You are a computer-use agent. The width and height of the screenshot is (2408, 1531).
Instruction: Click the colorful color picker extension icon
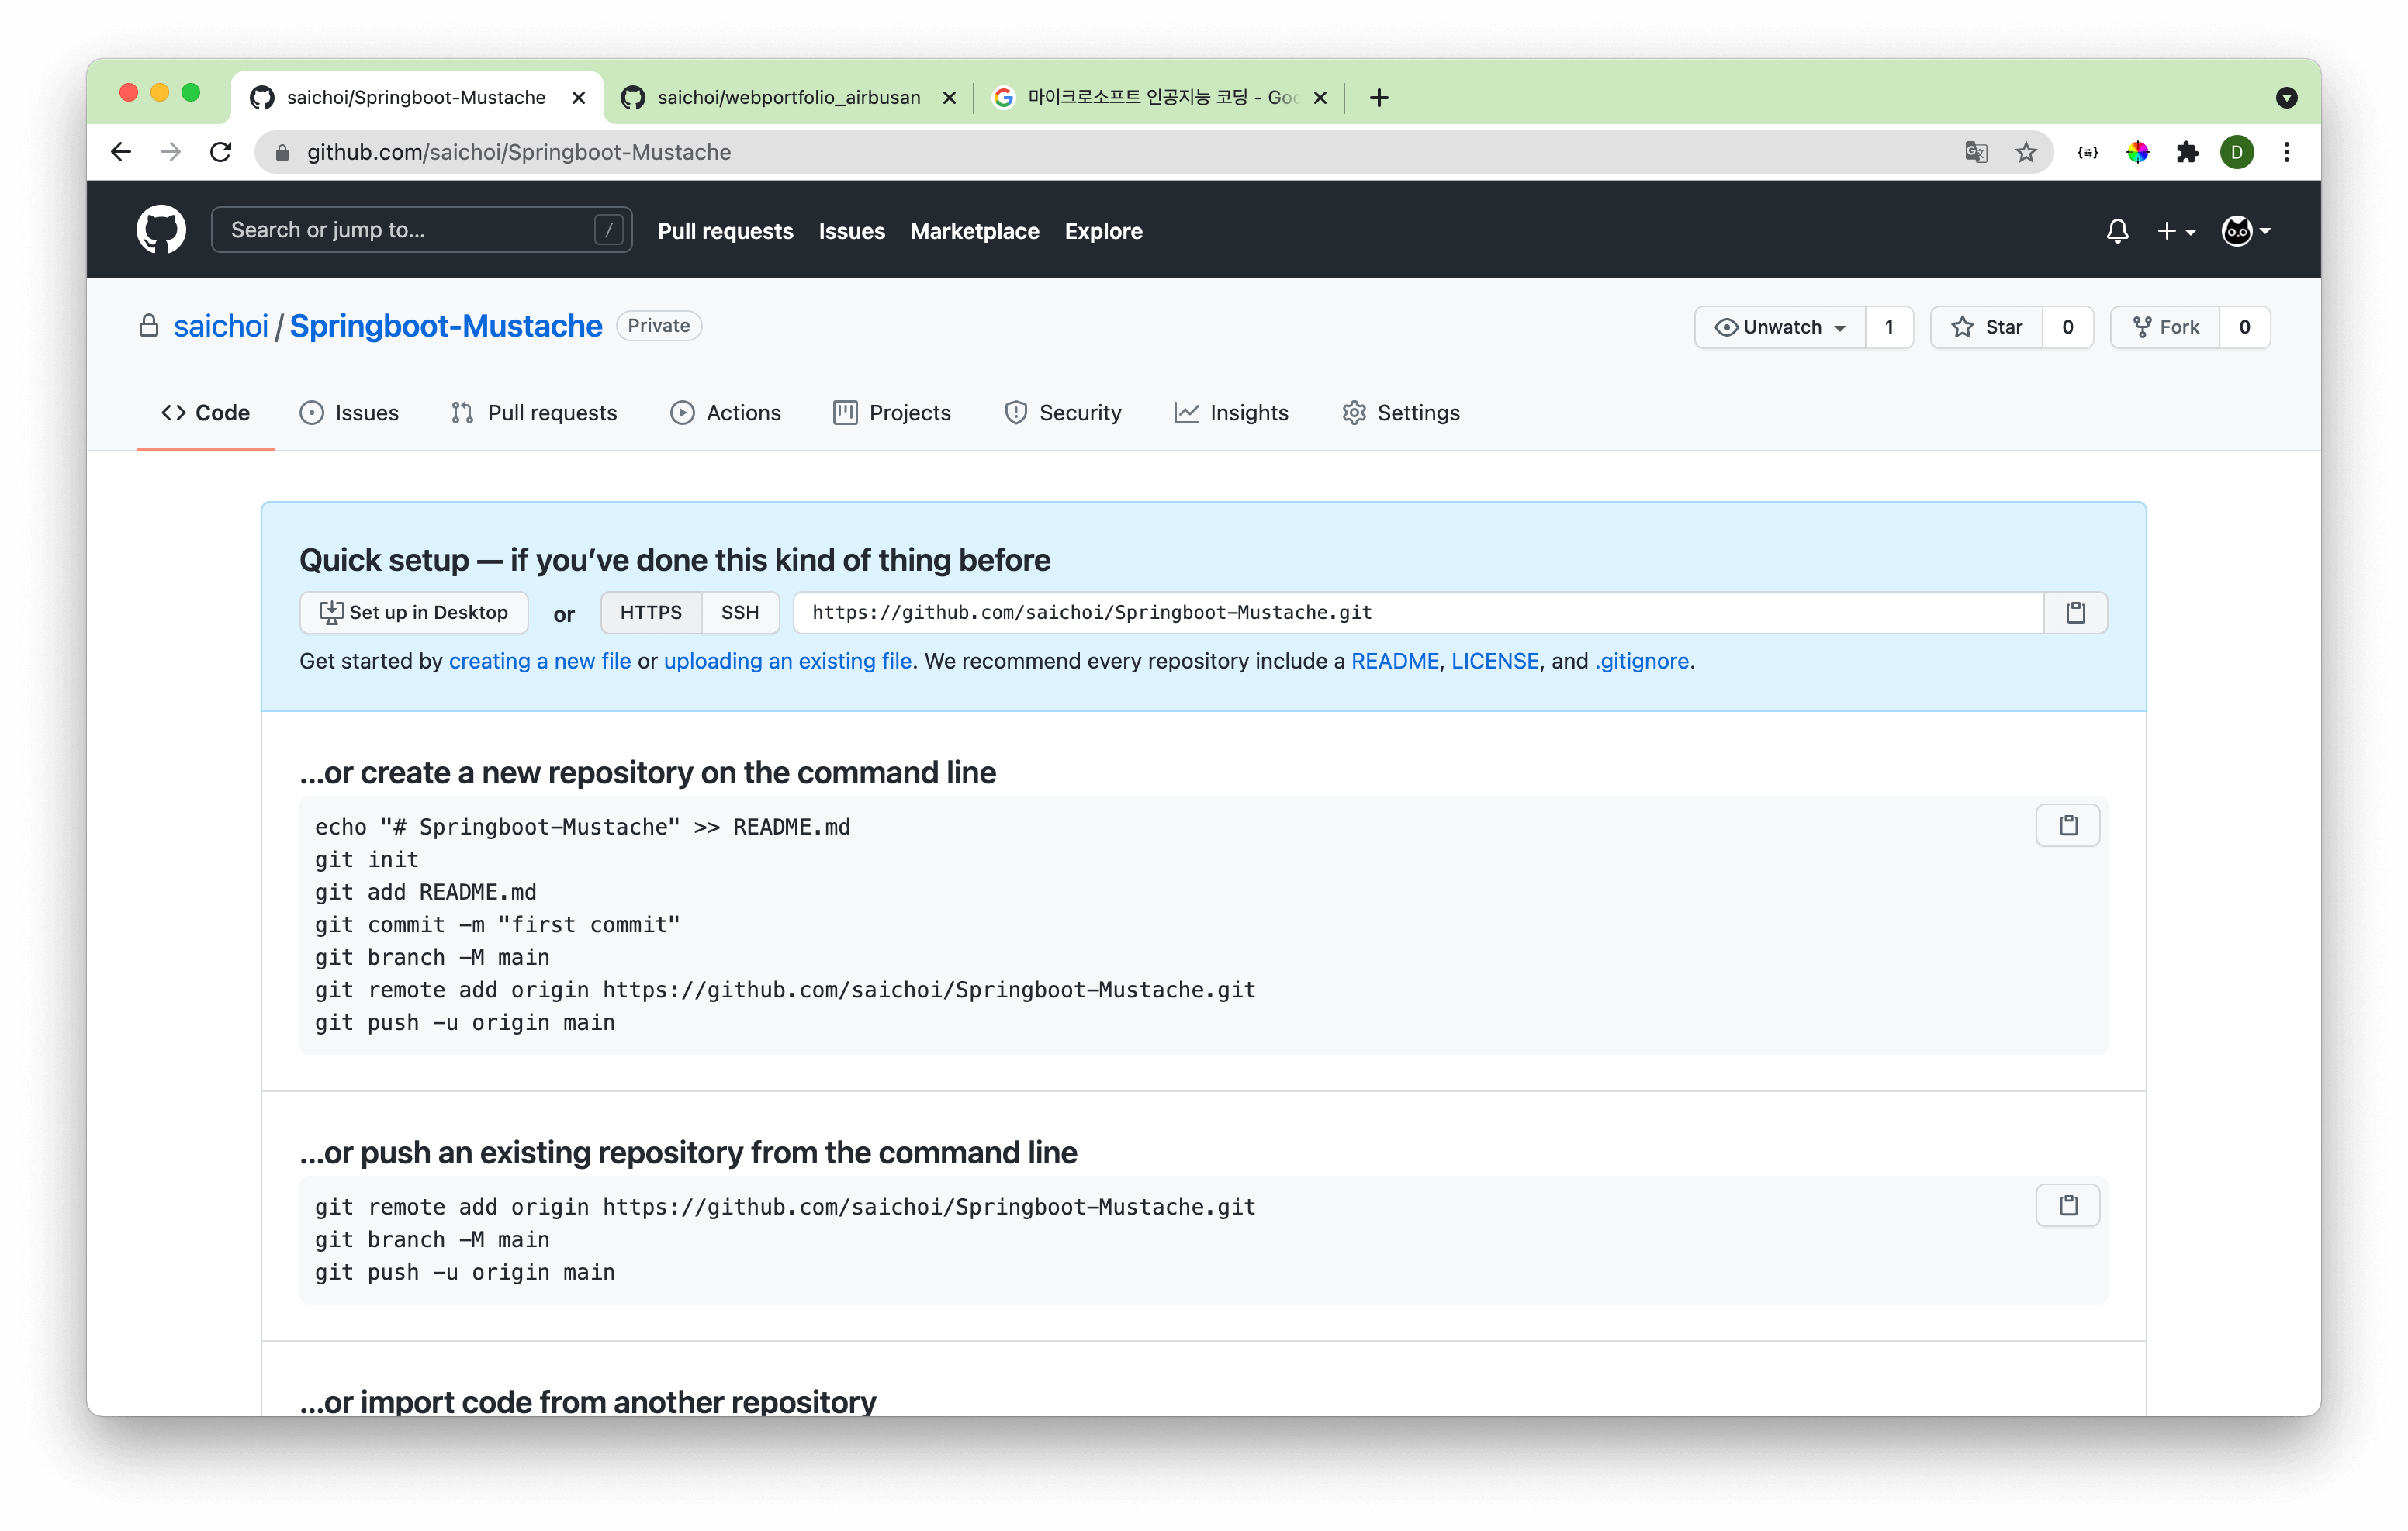tap(2137, 152)
